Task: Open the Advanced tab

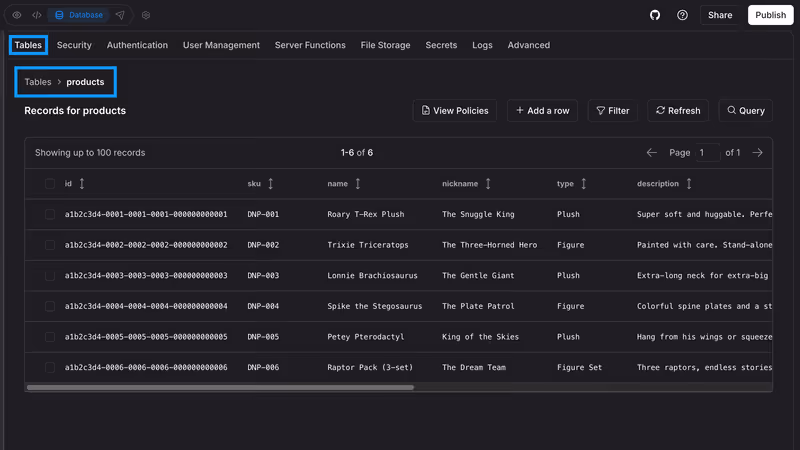Action: point(529,45)
